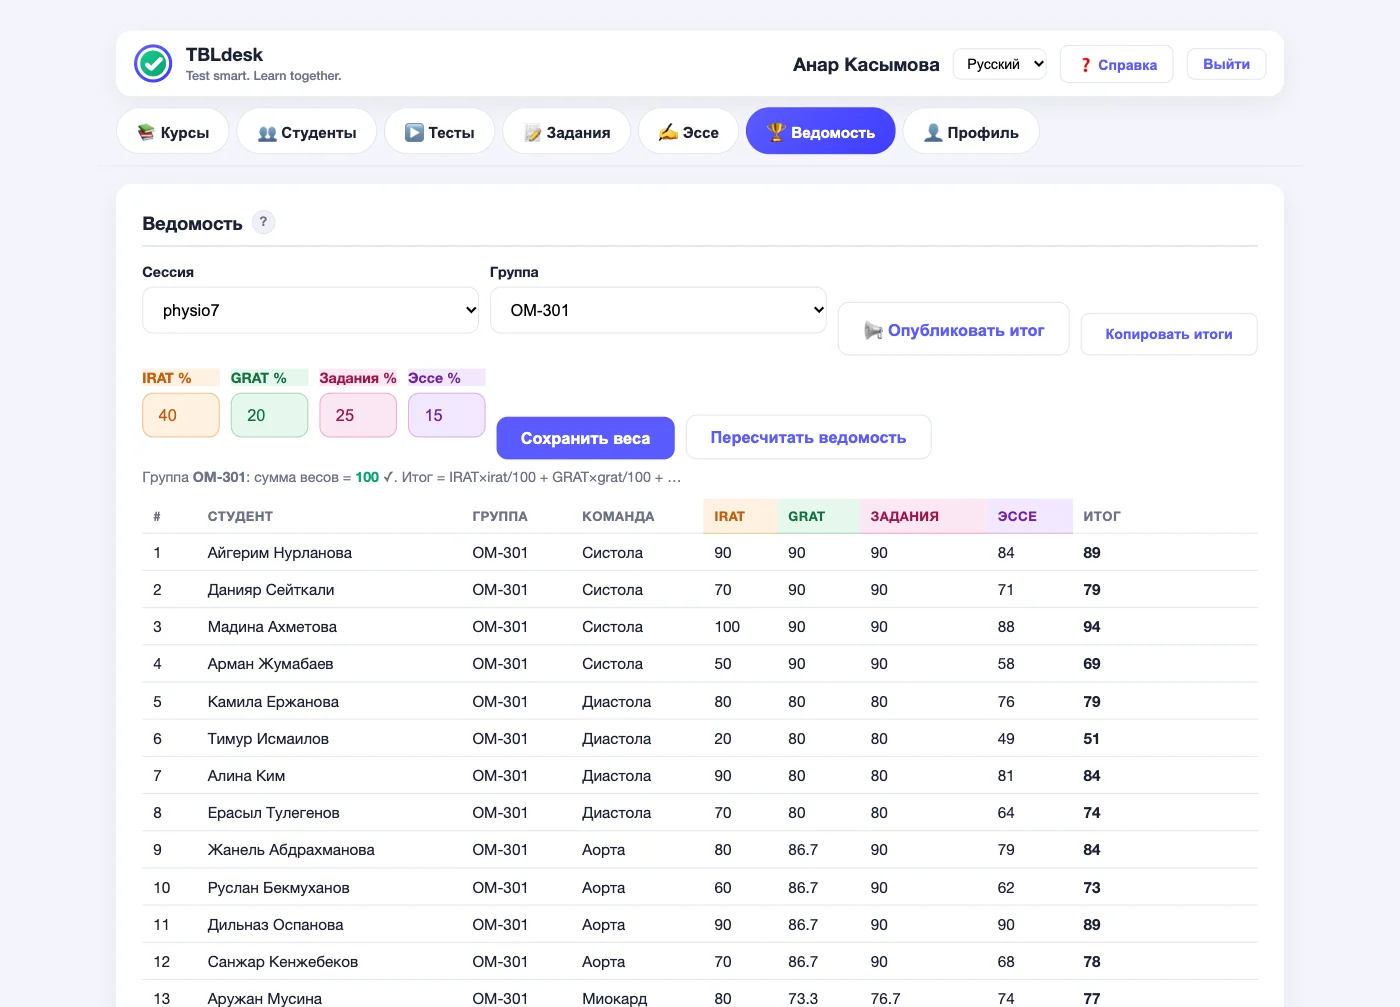Click the play icon on Тесты tab
This screenshot has width=1400, height=1007.
pos(414,132)
